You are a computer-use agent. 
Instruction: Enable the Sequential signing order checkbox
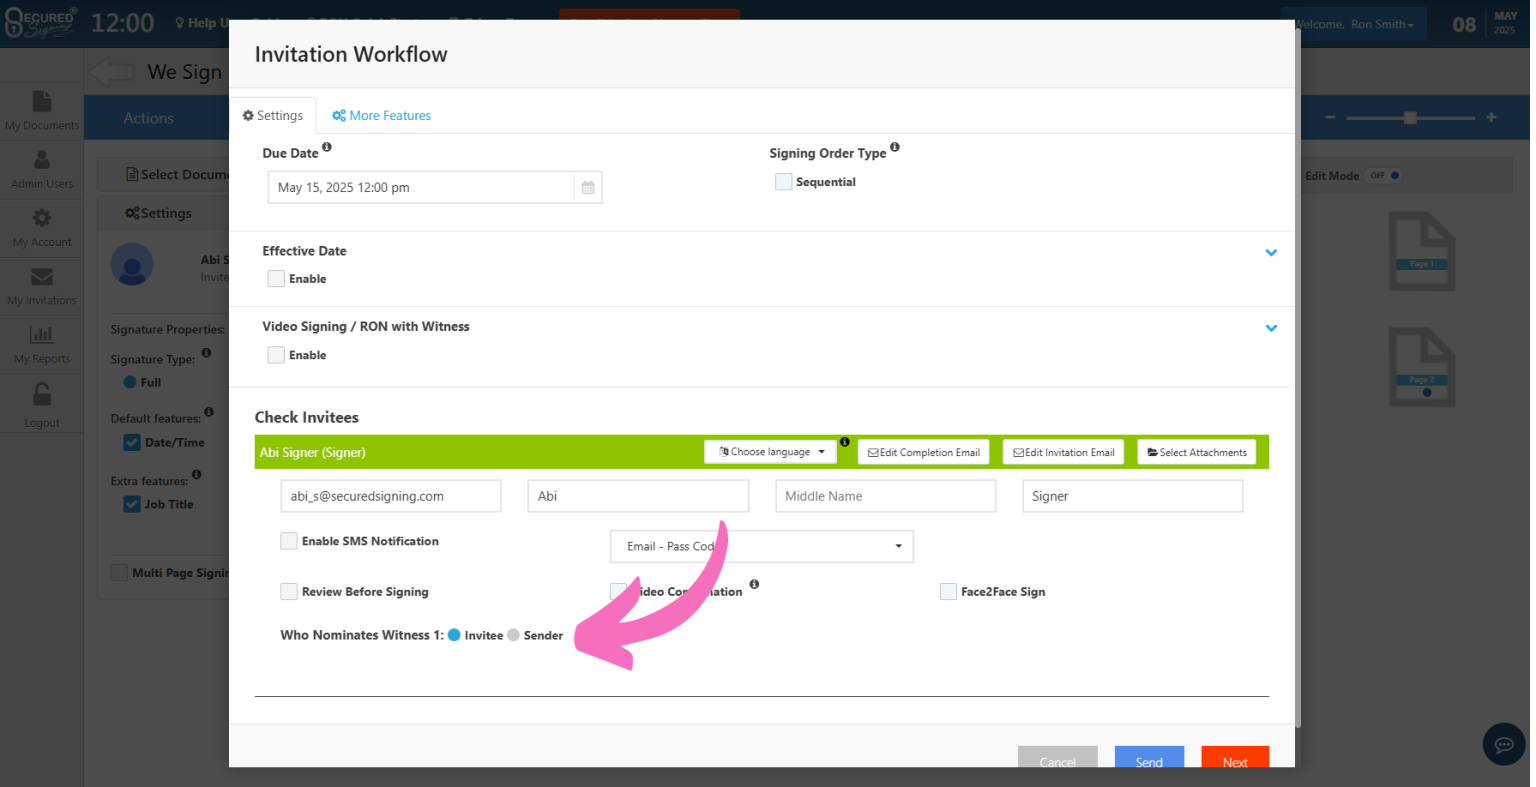(784, 182)
